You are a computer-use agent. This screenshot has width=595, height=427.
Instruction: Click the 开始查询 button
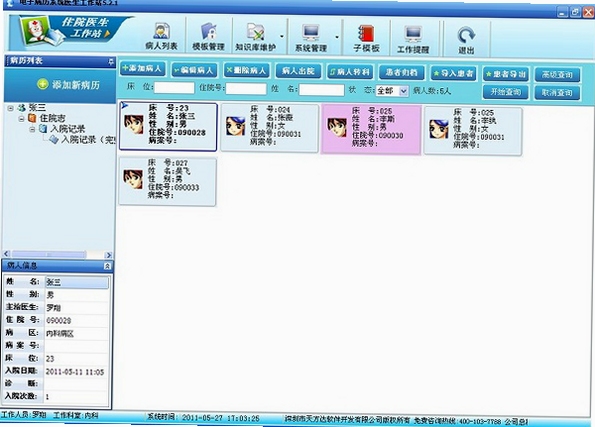tap(505, 92)
